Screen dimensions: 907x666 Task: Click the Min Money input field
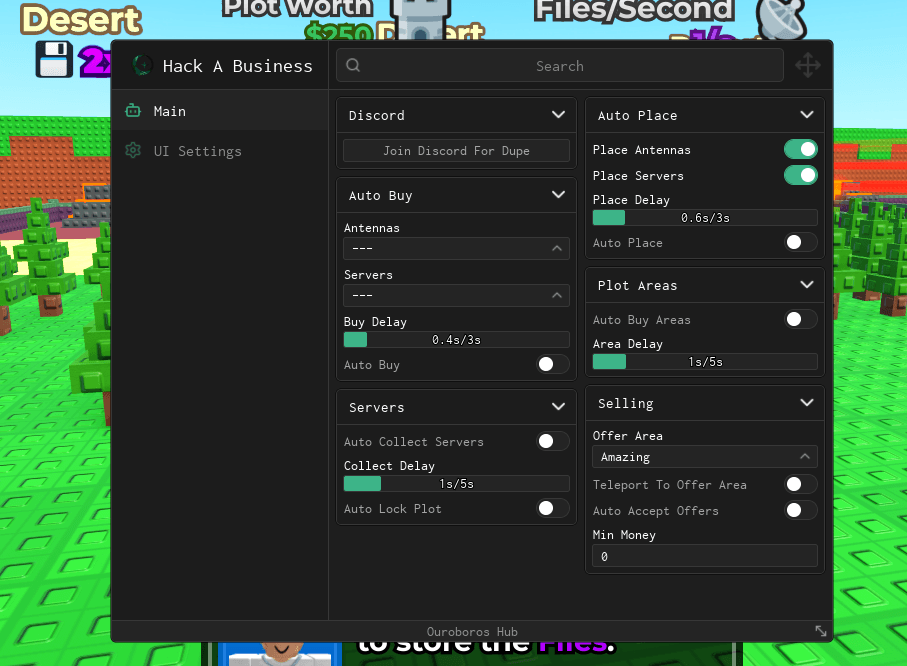705,556
